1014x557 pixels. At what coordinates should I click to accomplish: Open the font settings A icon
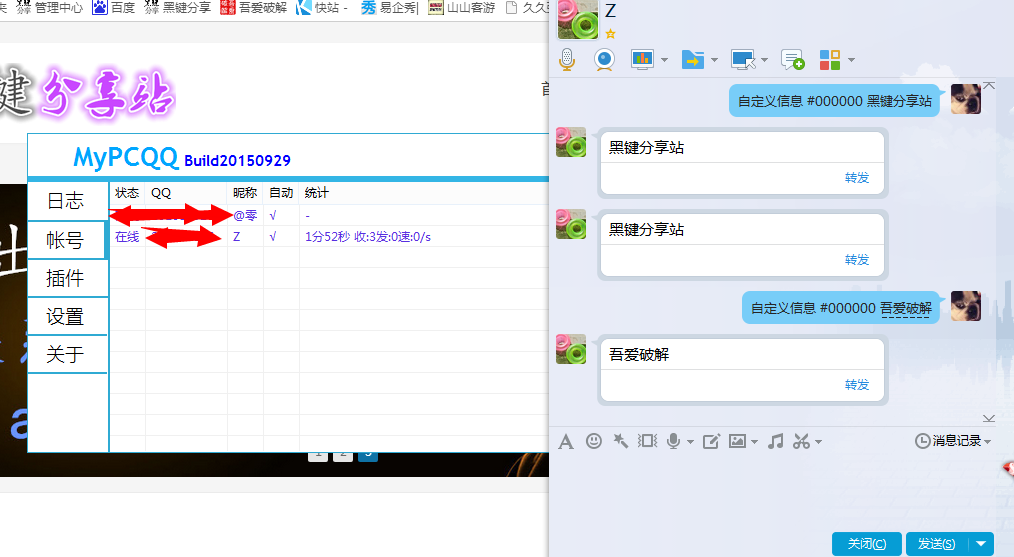[x=566, y=441]
